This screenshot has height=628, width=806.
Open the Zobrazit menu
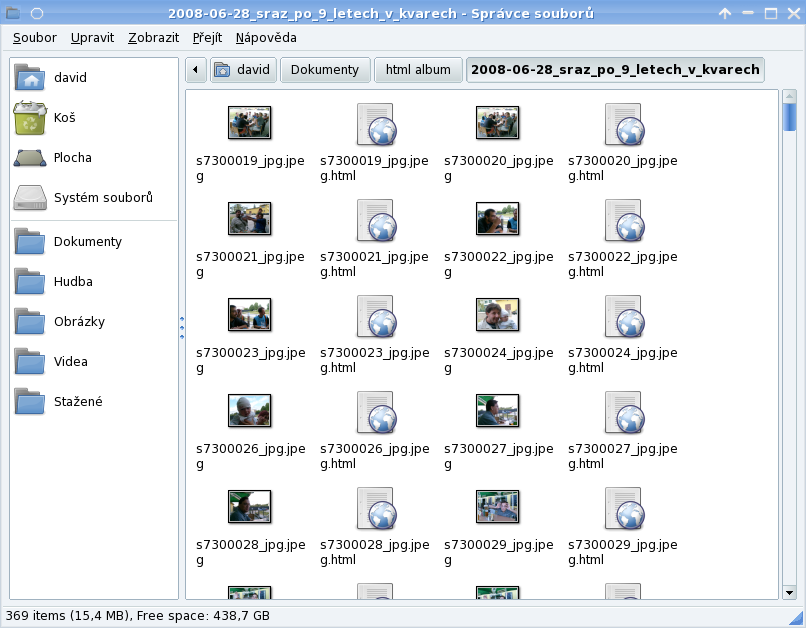click(153, 38)
